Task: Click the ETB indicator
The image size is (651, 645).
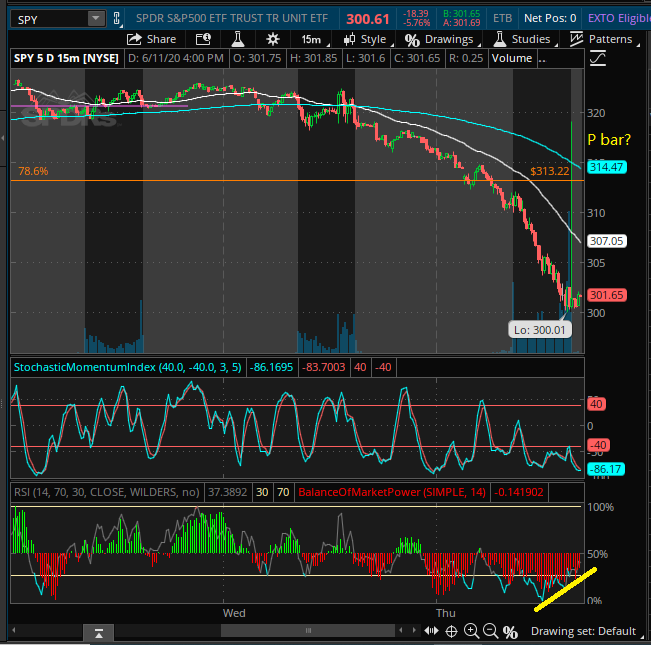Action: [x=502, y=19]
